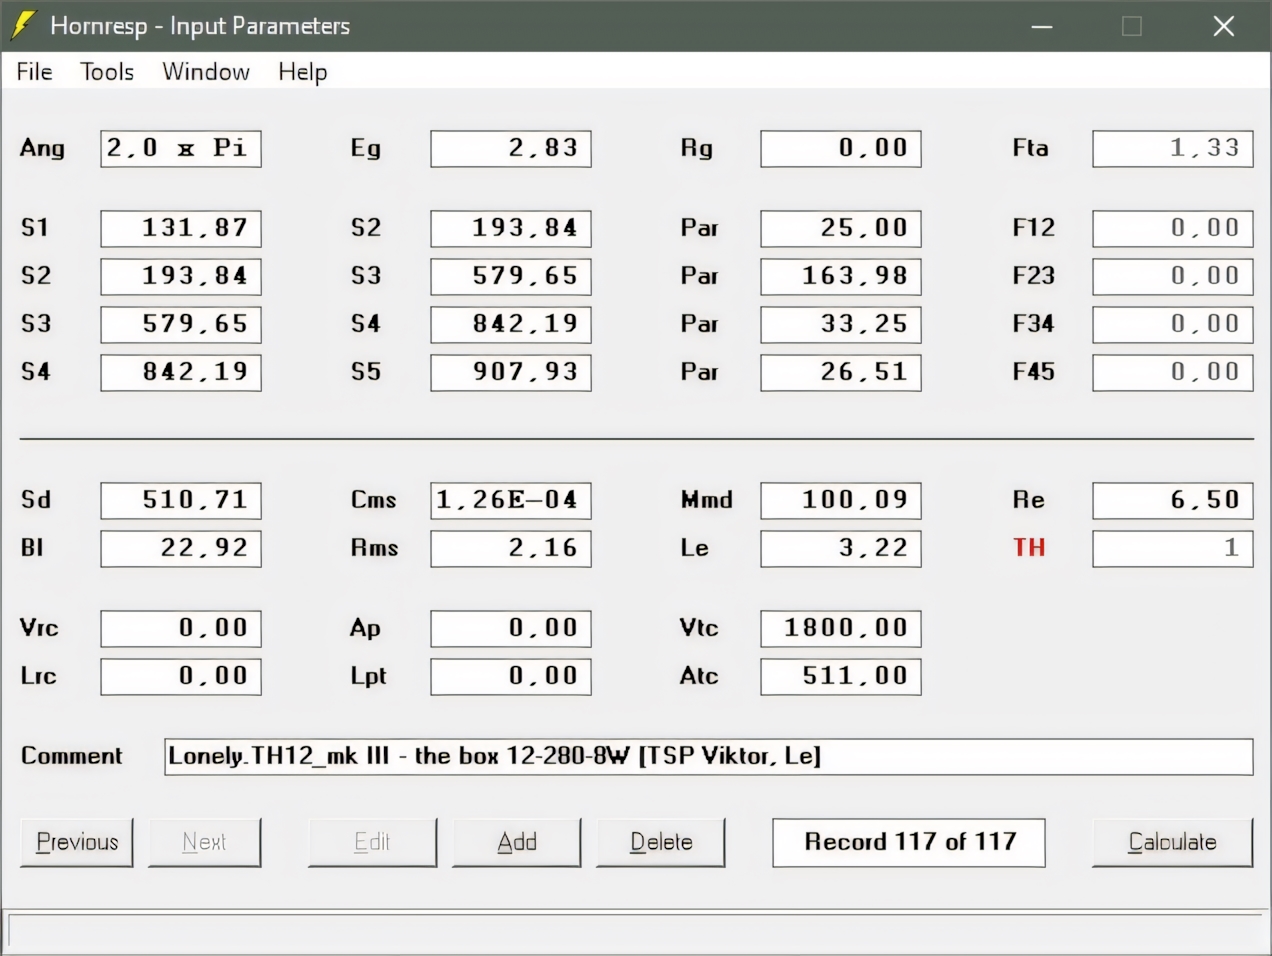Select the Cms field value 1,26E-04
The height and width of the screenshot is (956, 1272).
(511, 500)
